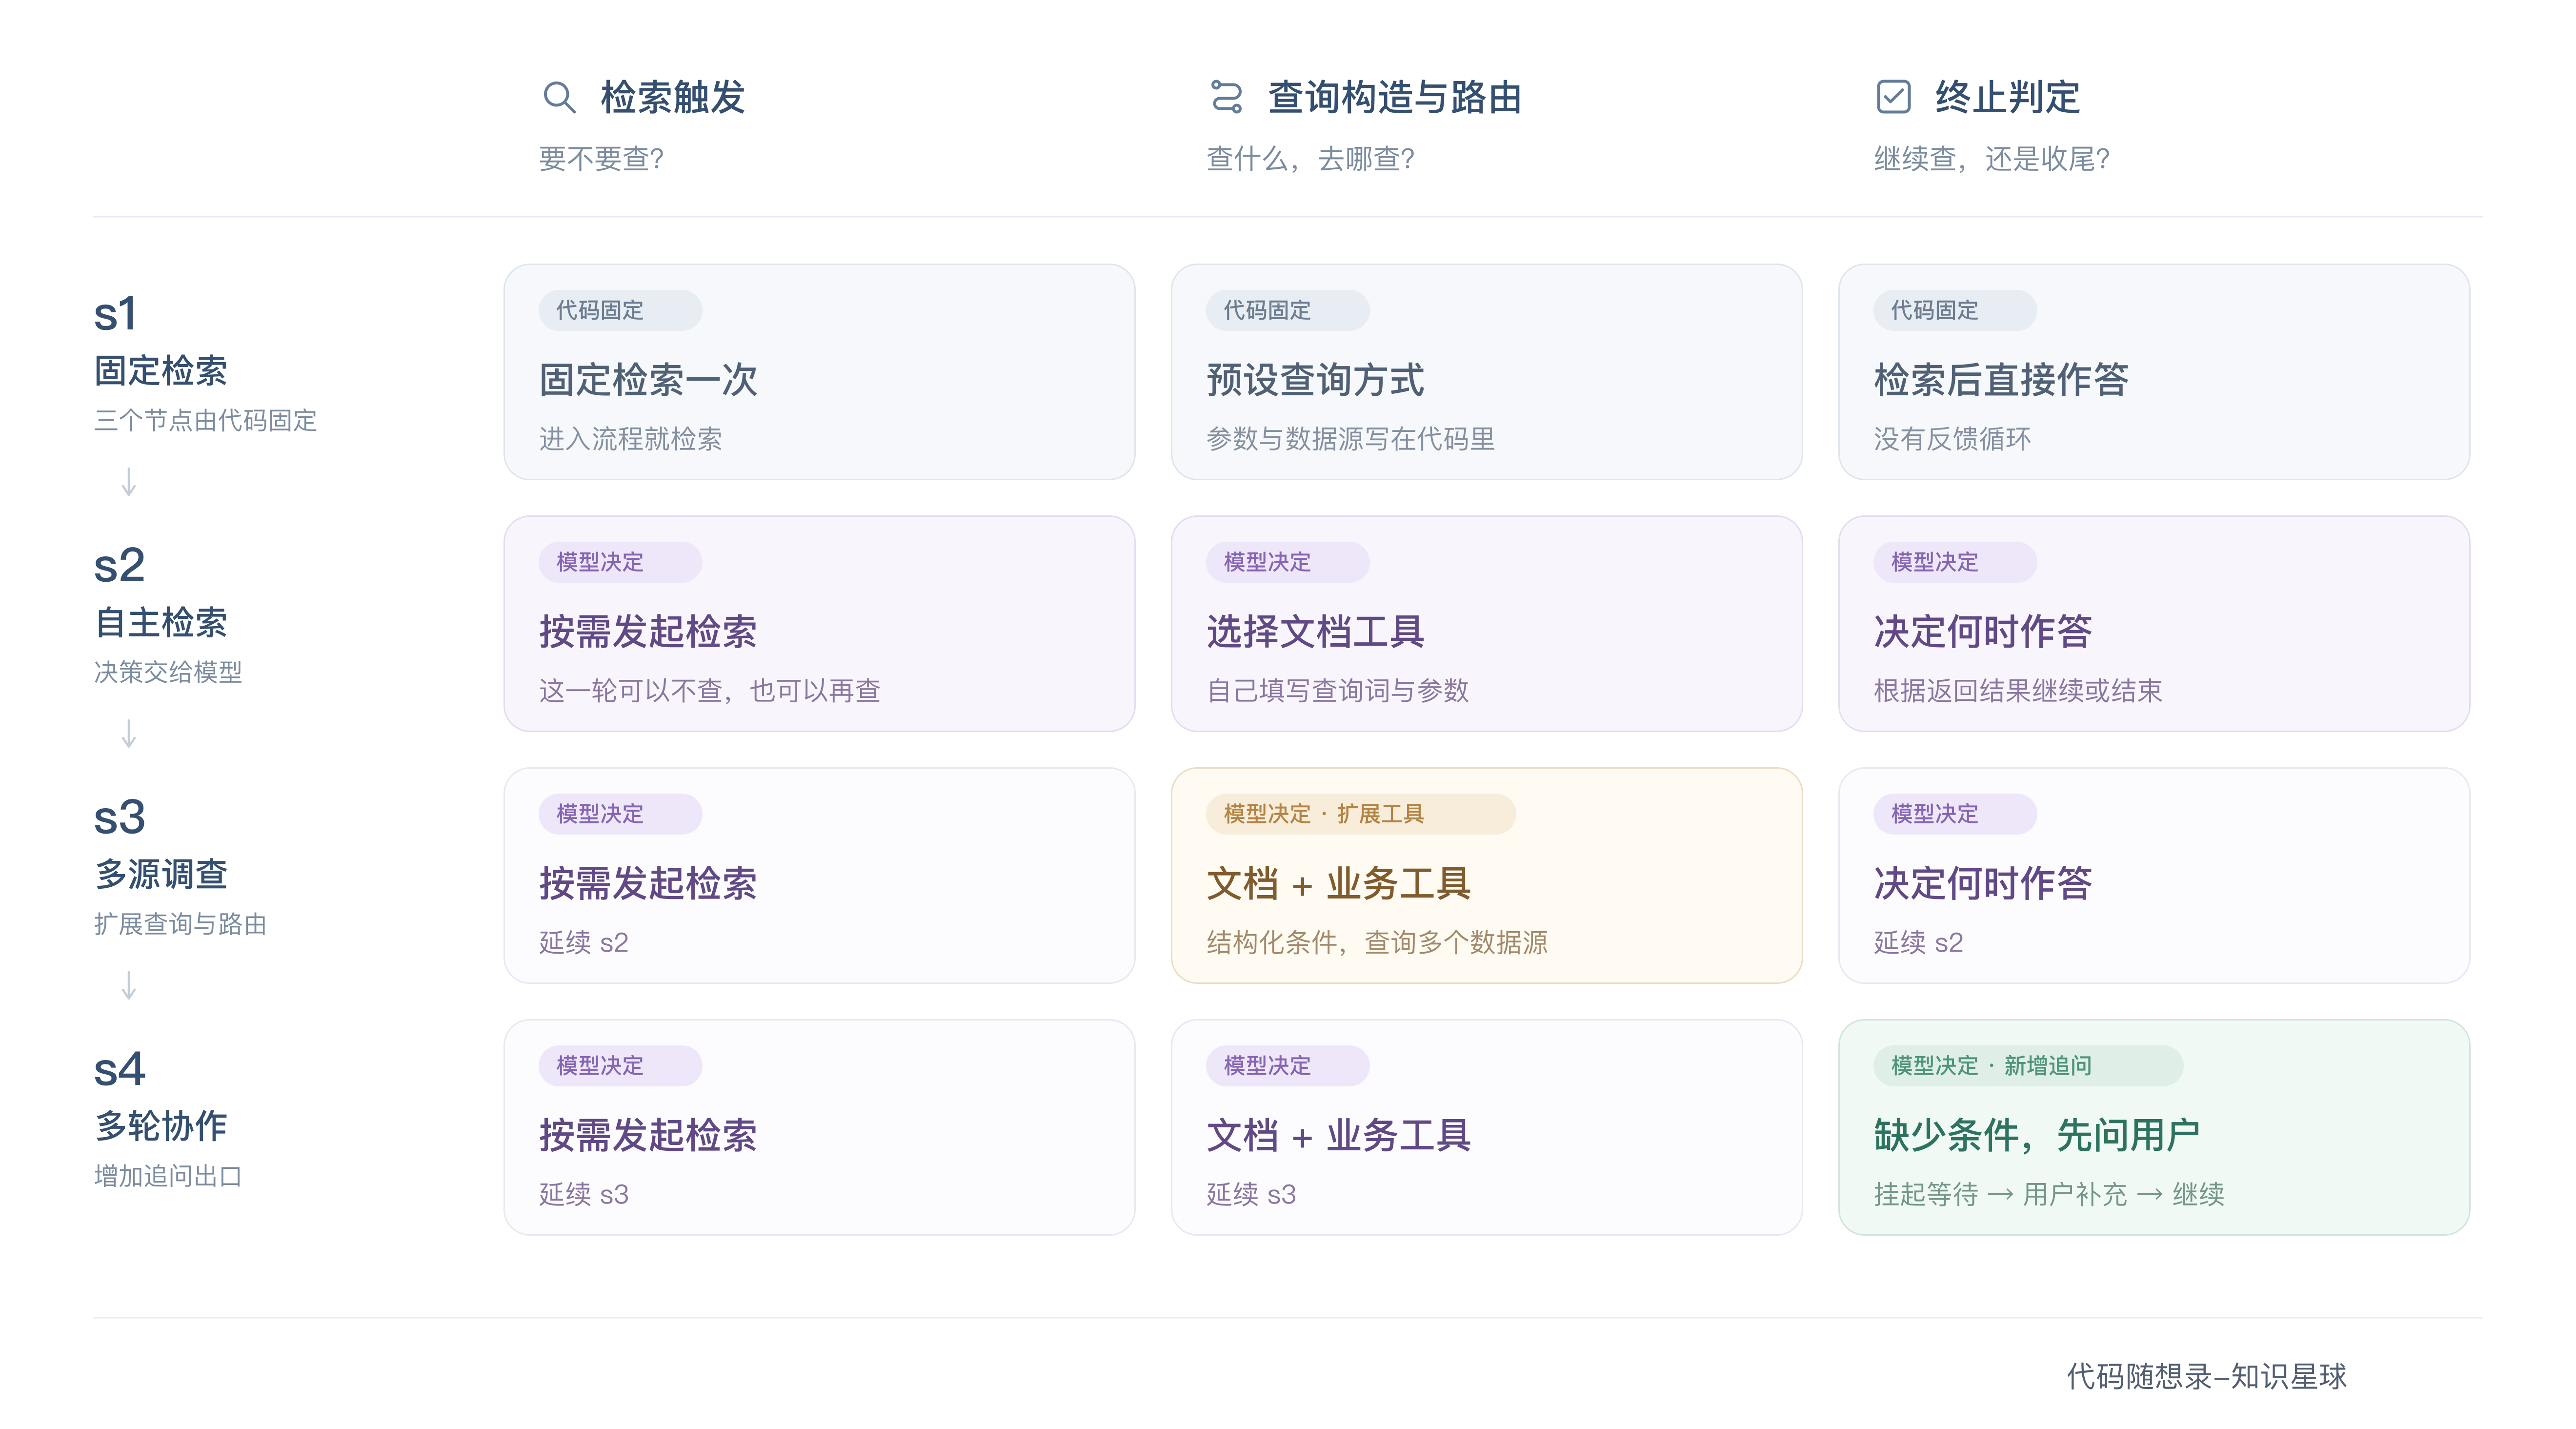The image size is (2576, 1429).
Task: Select the 检索触发 column heading
Action: click(673, 97)
